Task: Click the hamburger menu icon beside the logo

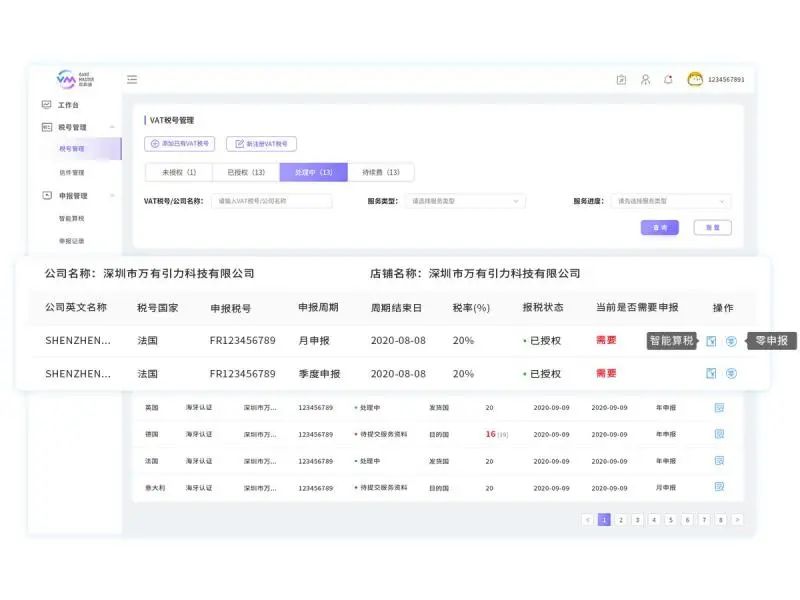Action: (x=130, y=78)
